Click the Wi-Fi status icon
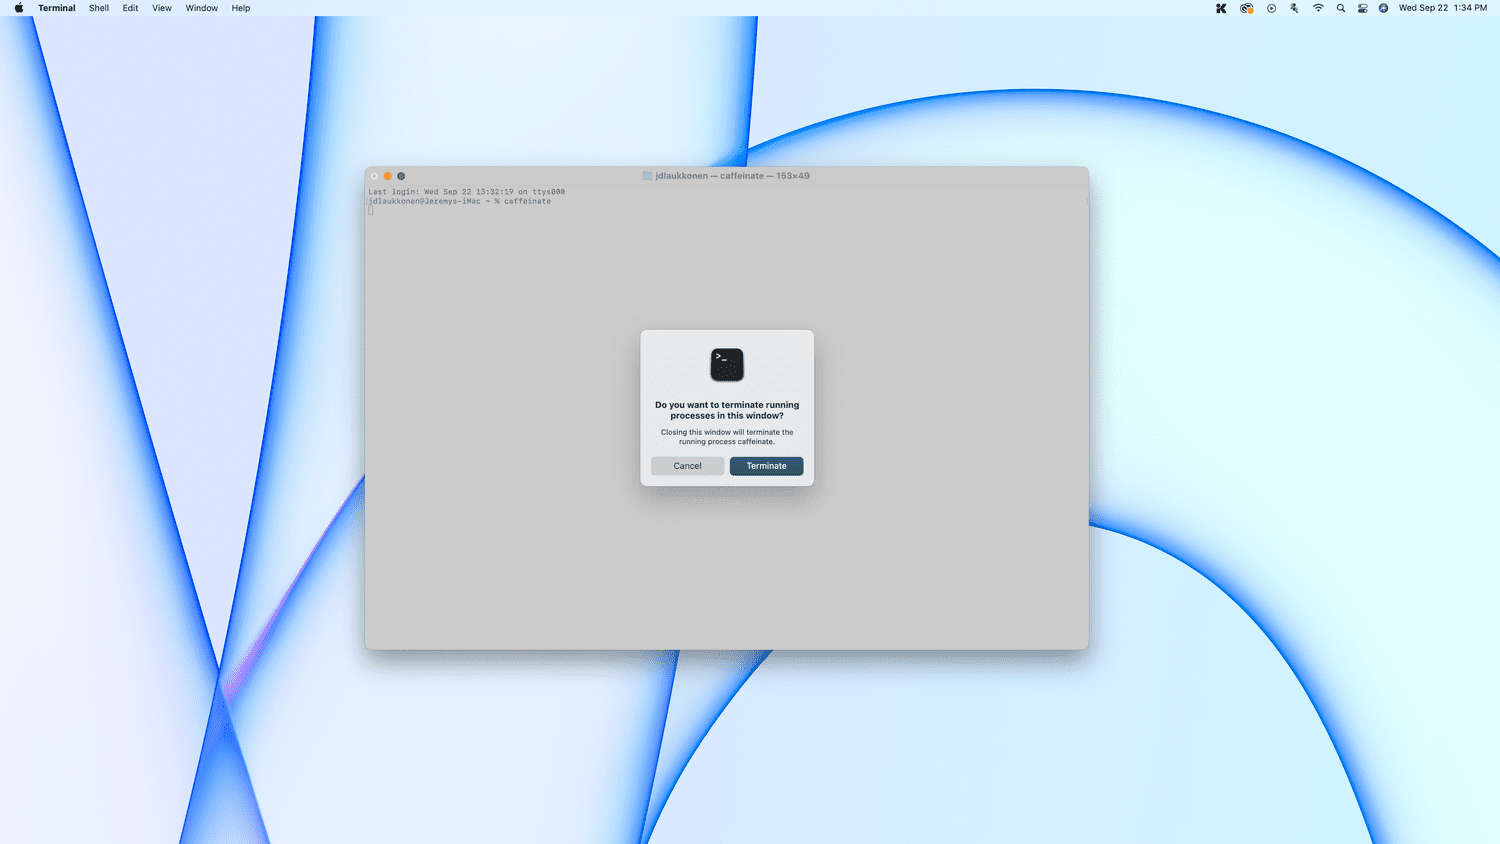Viewport: 1500px width, 844px height. click(x=1318, y=8)
